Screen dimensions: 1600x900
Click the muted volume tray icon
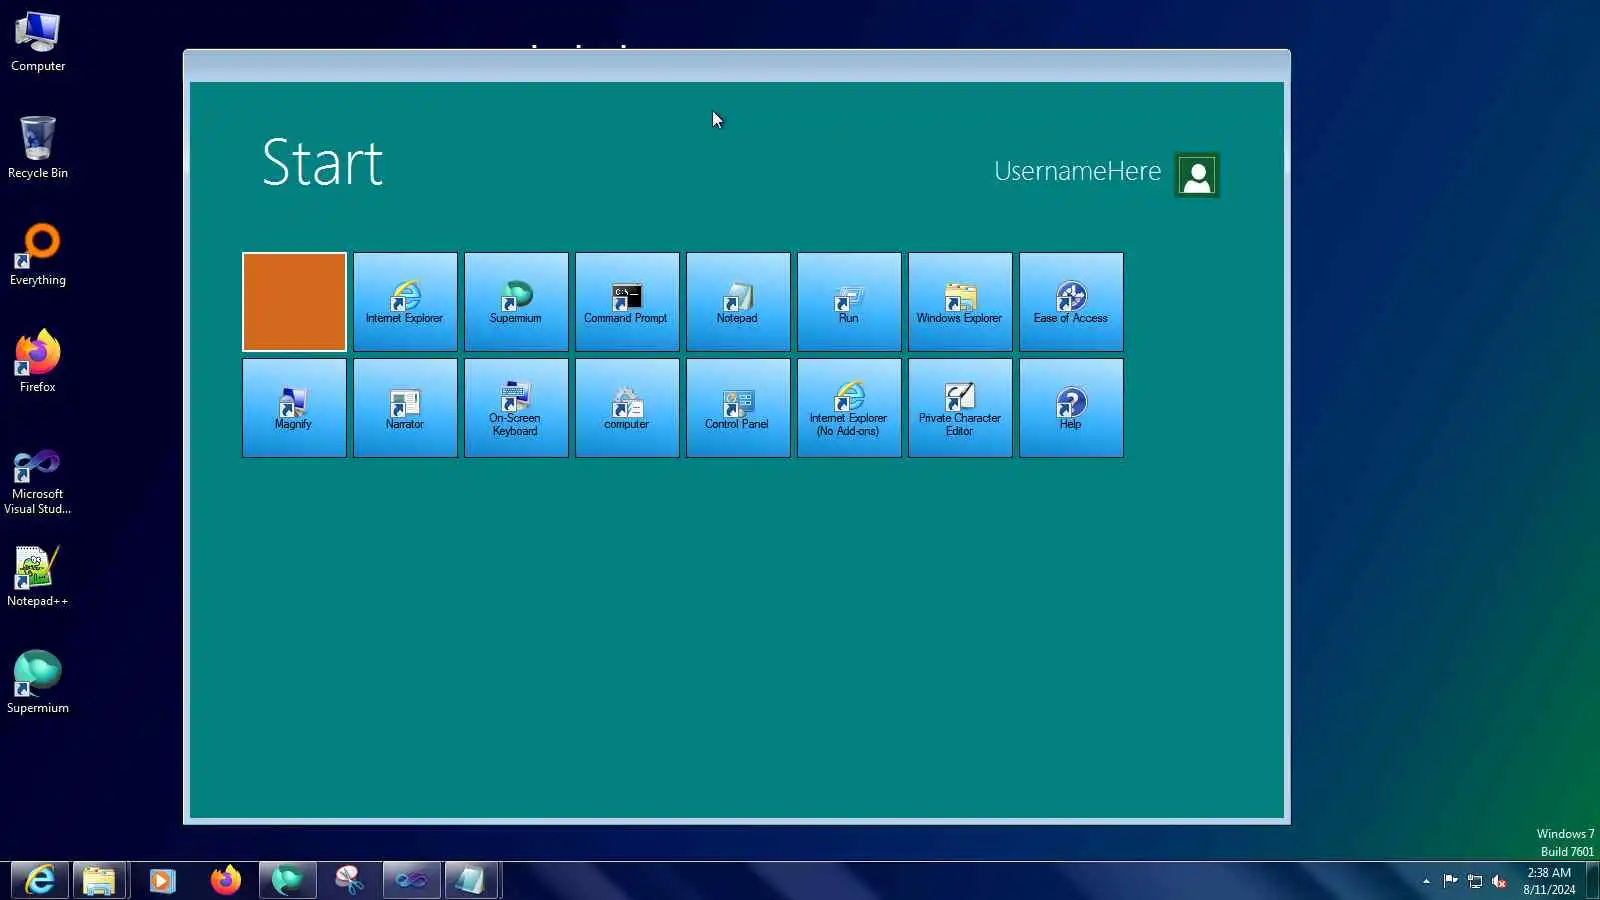1499,881
